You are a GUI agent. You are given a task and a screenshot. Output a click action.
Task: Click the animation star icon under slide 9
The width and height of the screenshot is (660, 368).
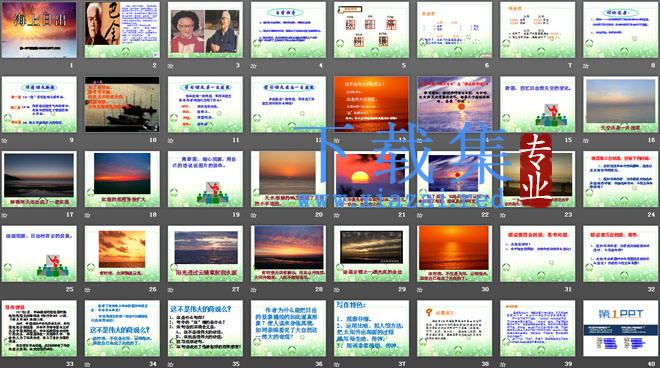pyautogui.click(x=4, y=141)
